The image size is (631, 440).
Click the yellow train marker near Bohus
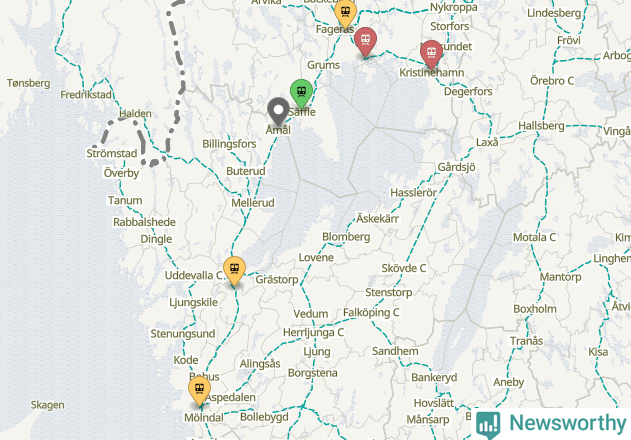[x=199, y=391]
